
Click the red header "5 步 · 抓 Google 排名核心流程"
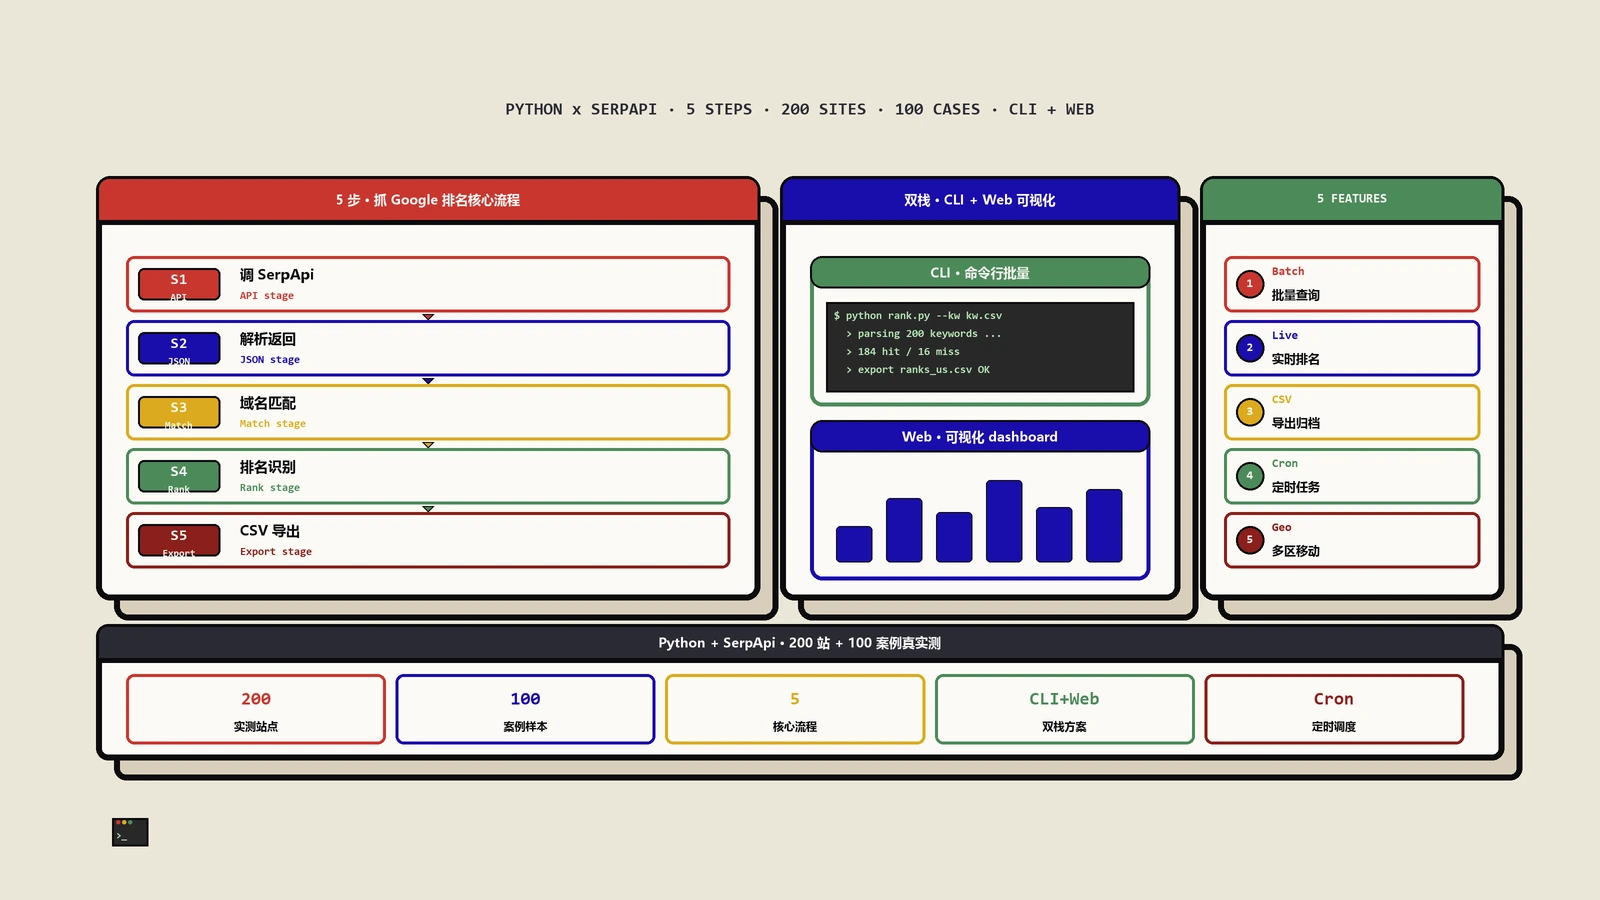pos(428,200)
